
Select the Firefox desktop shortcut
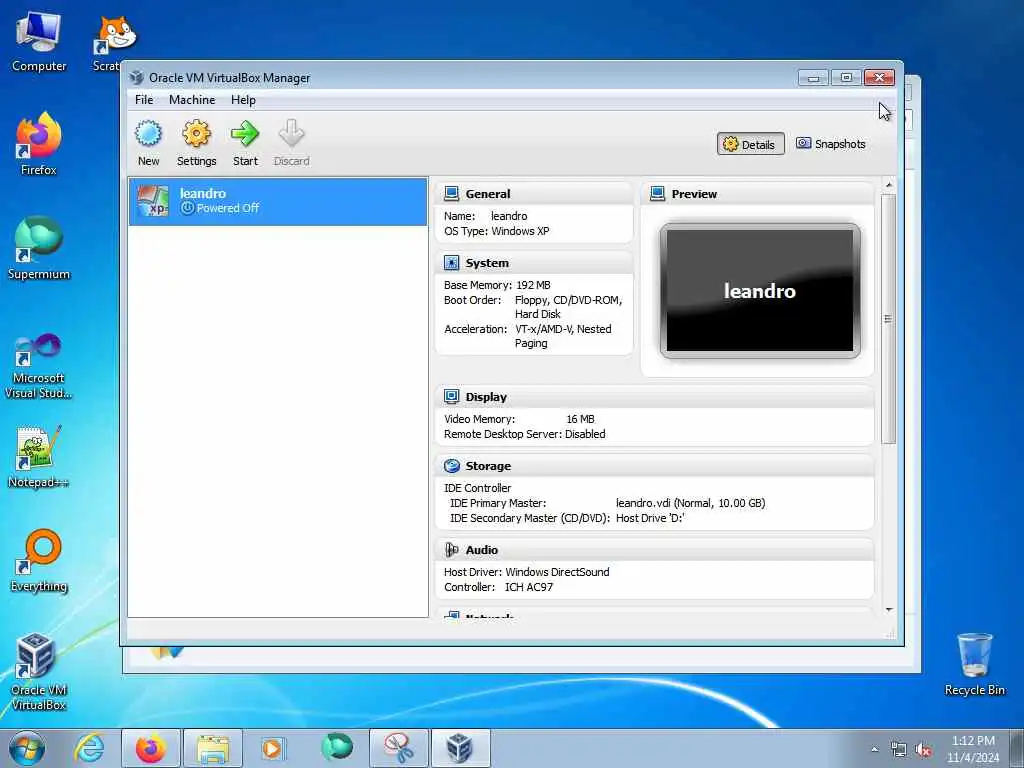pos(39,144)
